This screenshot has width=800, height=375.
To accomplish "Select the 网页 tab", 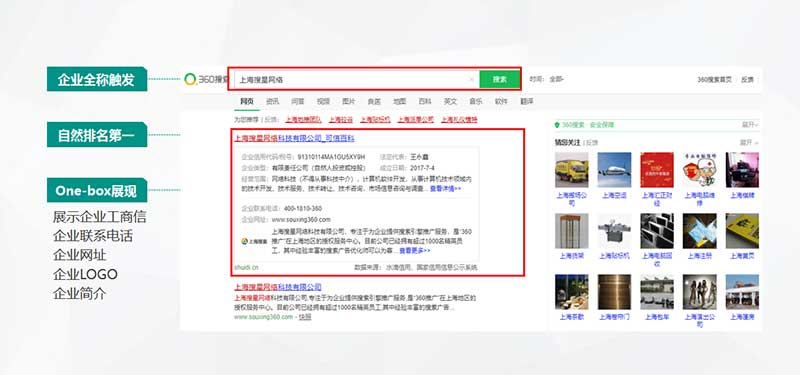I will pos(247,102).
